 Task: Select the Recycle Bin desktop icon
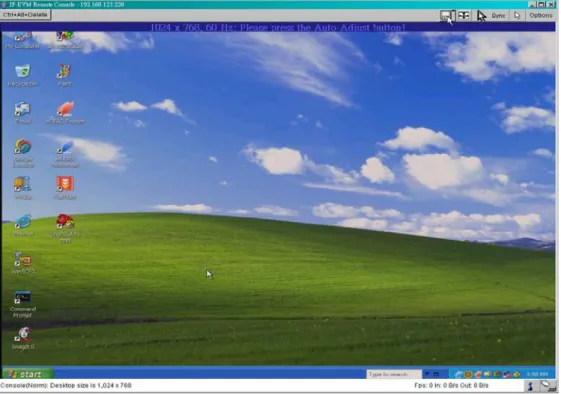(x=23, y=75)
